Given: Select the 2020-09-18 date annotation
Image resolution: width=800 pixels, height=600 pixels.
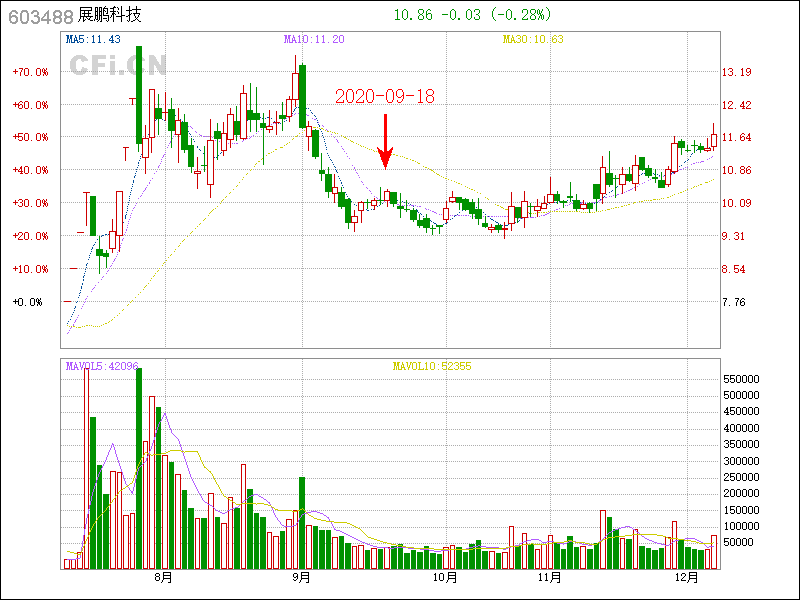Looking at the screenshot, I should pos(384,96).
